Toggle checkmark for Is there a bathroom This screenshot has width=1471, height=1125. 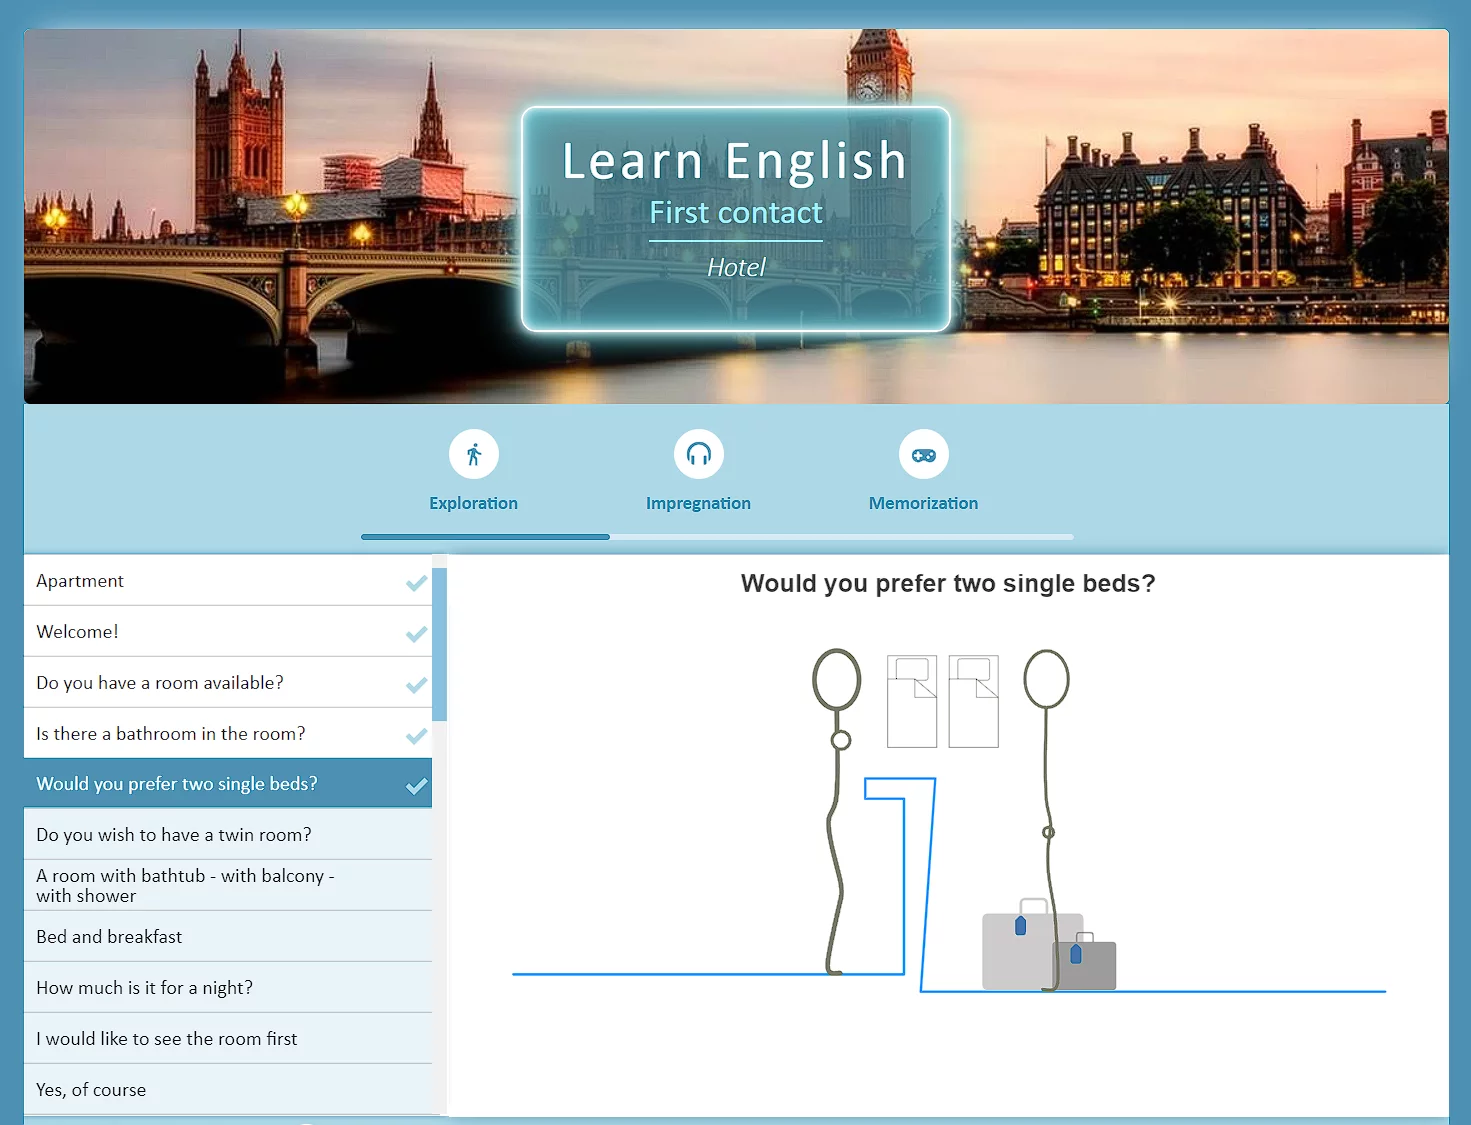(x=416, y=735)
